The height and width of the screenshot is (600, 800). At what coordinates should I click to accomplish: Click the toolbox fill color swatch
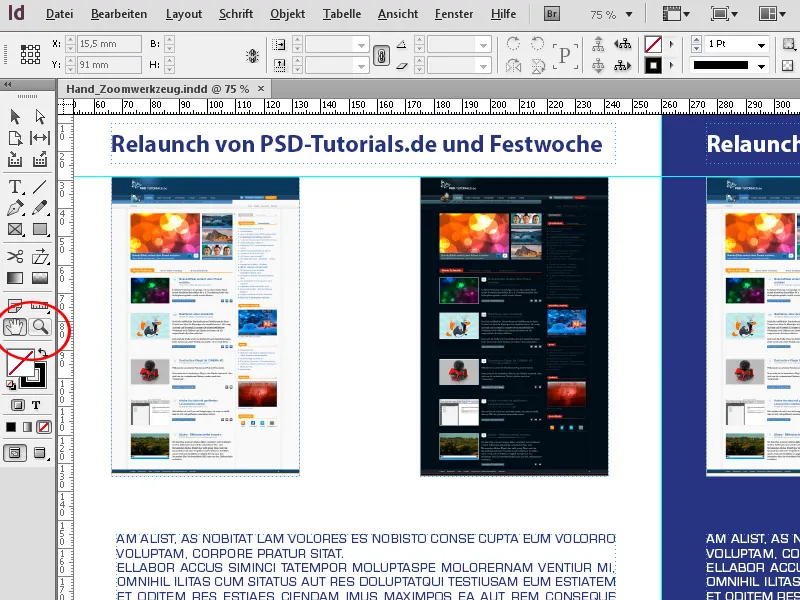tap(20, 362)
